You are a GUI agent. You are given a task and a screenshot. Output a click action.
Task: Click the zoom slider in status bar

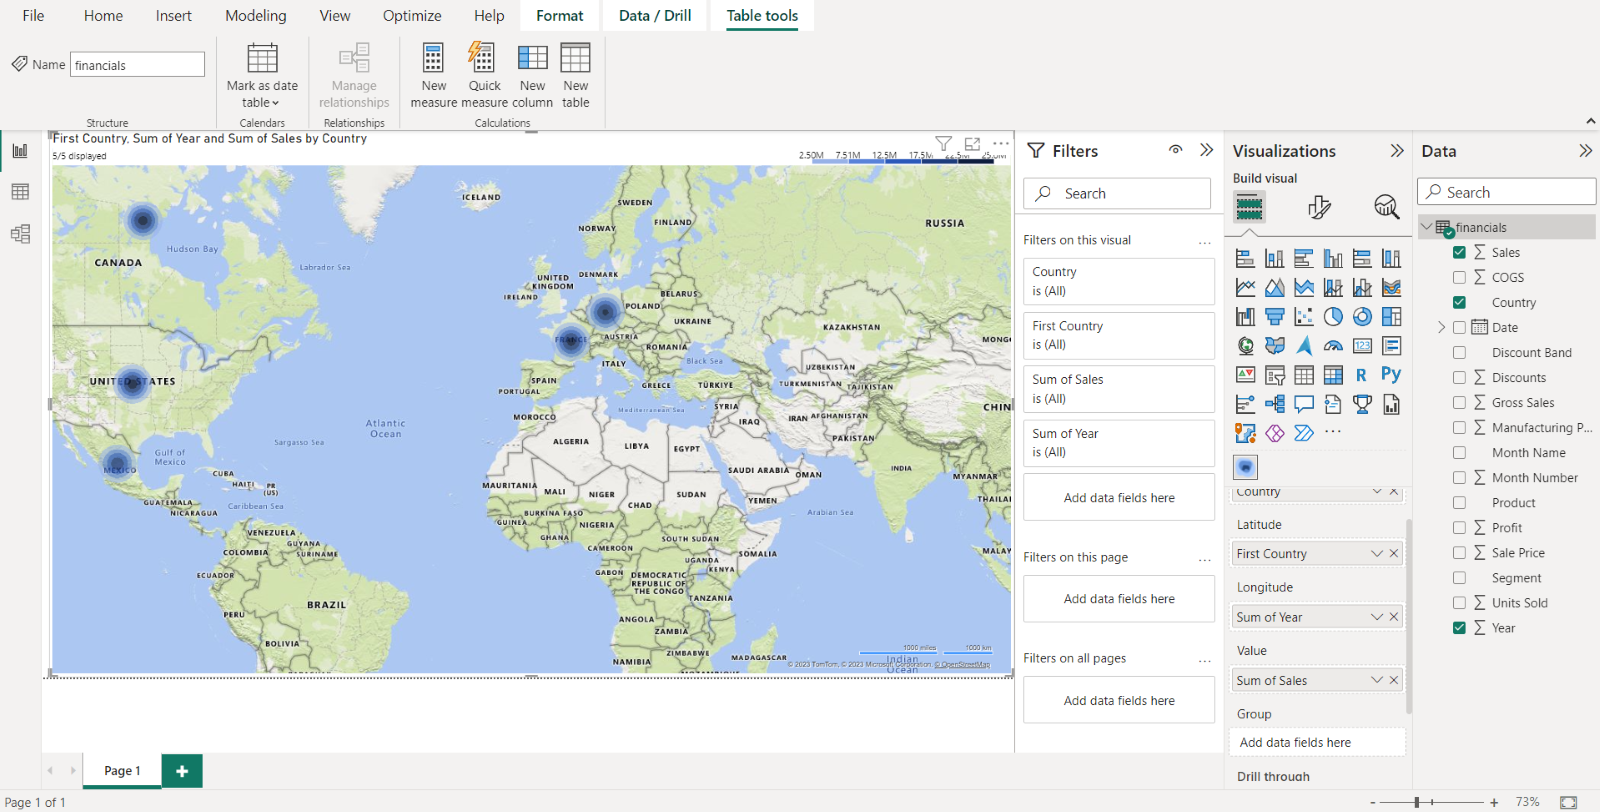1417,802
